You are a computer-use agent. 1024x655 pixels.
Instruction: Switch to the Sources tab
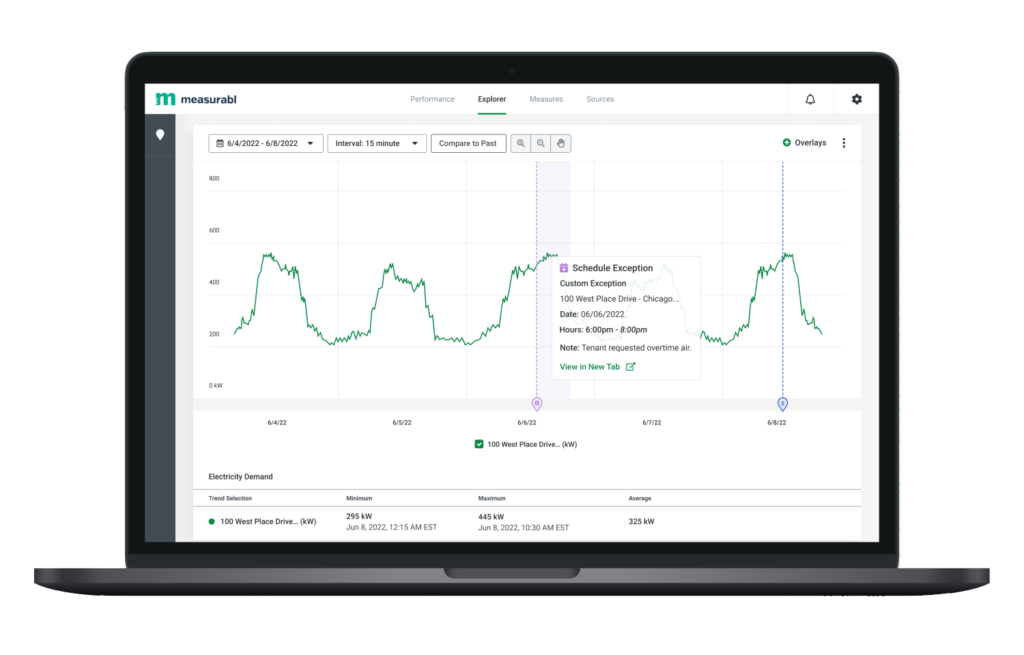pos(600,99)
